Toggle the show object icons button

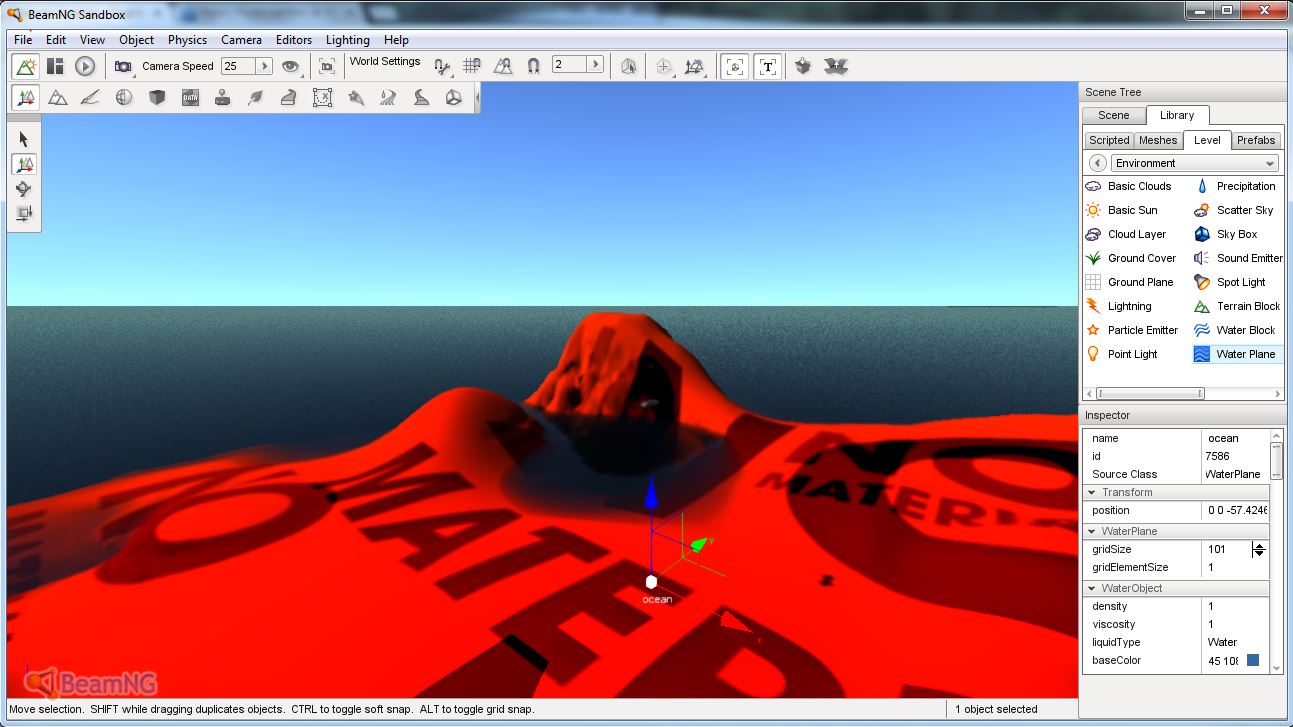point(735,67)
